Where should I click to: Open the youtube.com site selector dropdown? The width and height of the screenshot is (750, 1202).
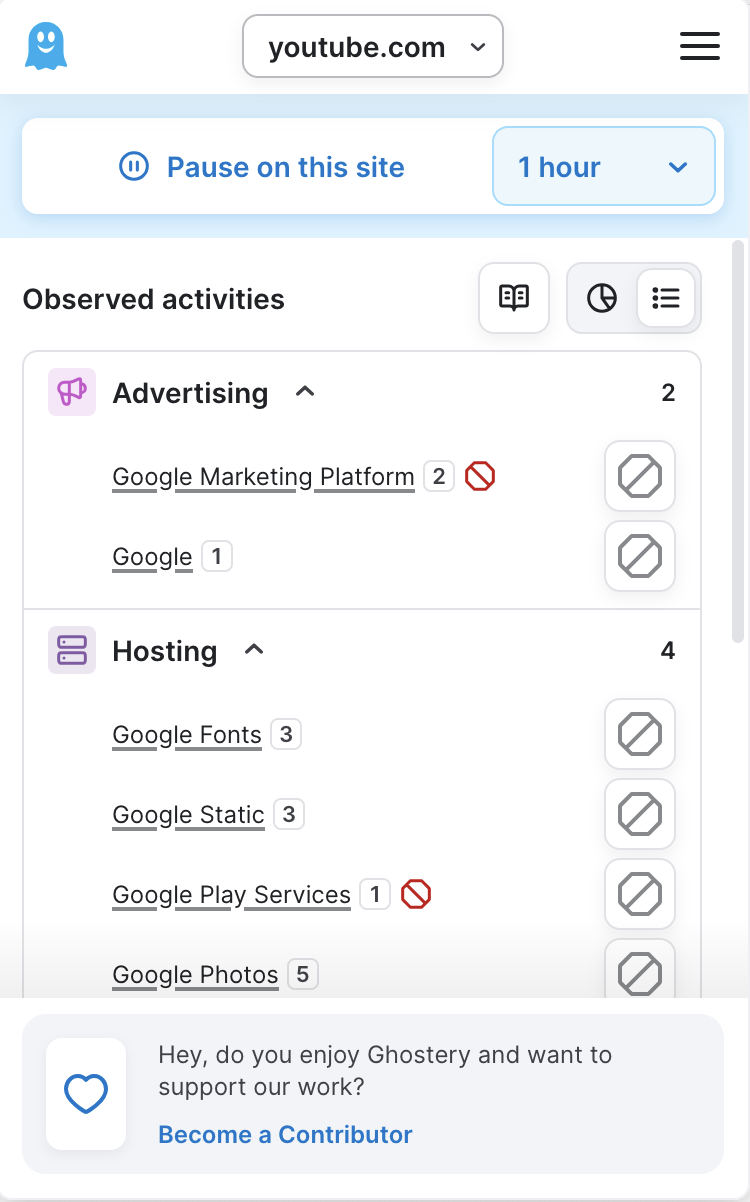click(372, 46)
